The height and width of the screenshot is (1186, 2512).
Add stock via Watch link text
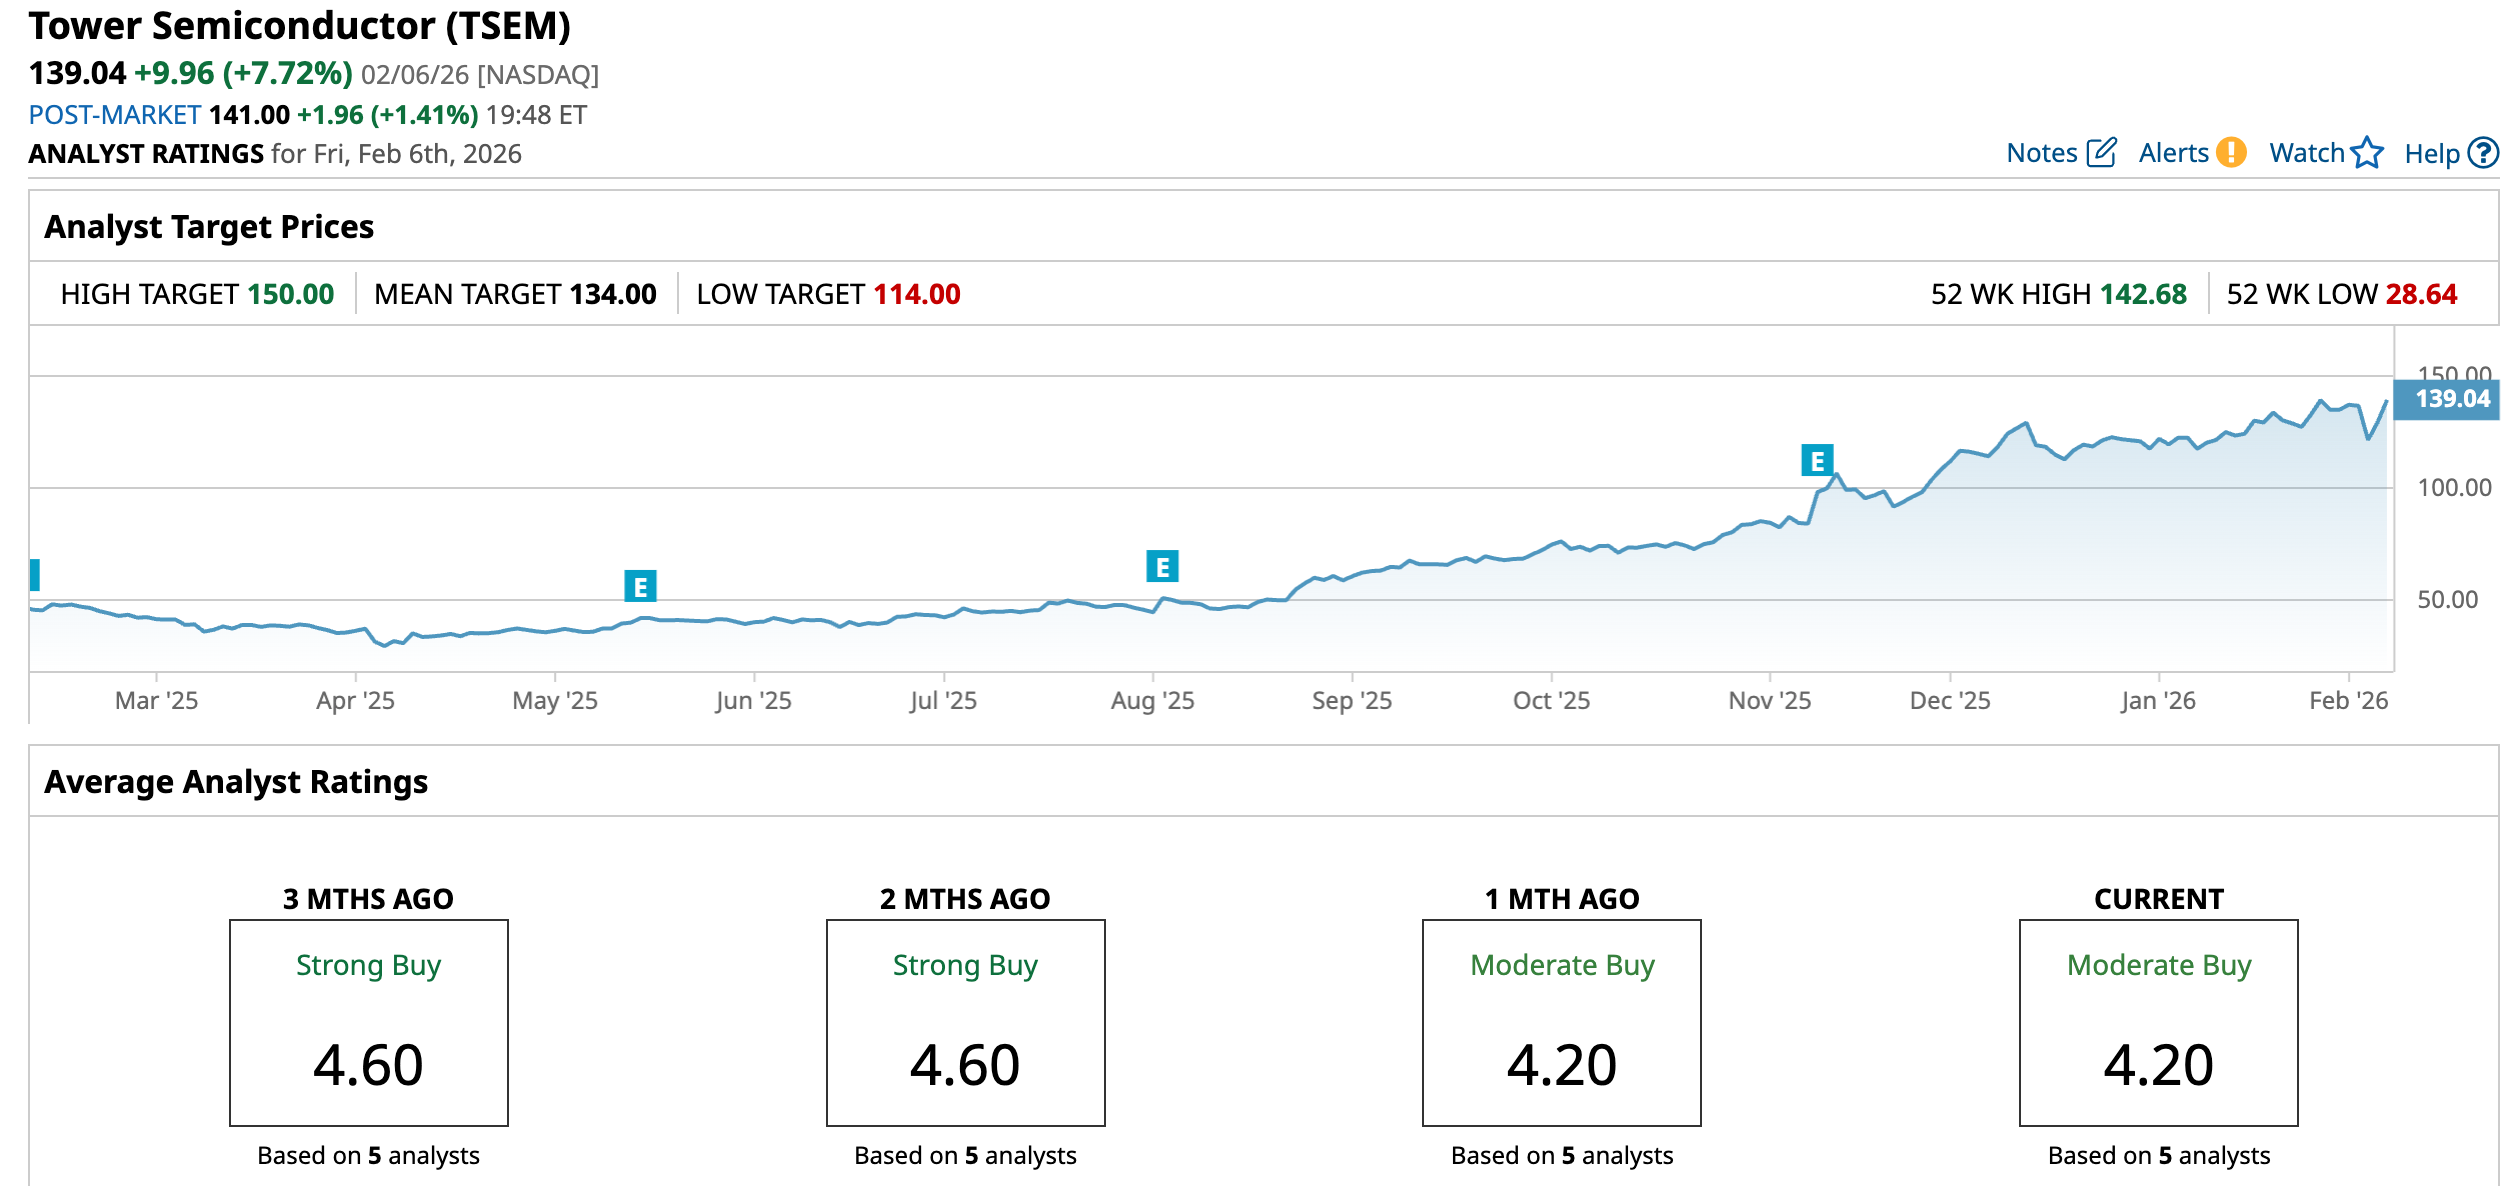pos(2306,153)
